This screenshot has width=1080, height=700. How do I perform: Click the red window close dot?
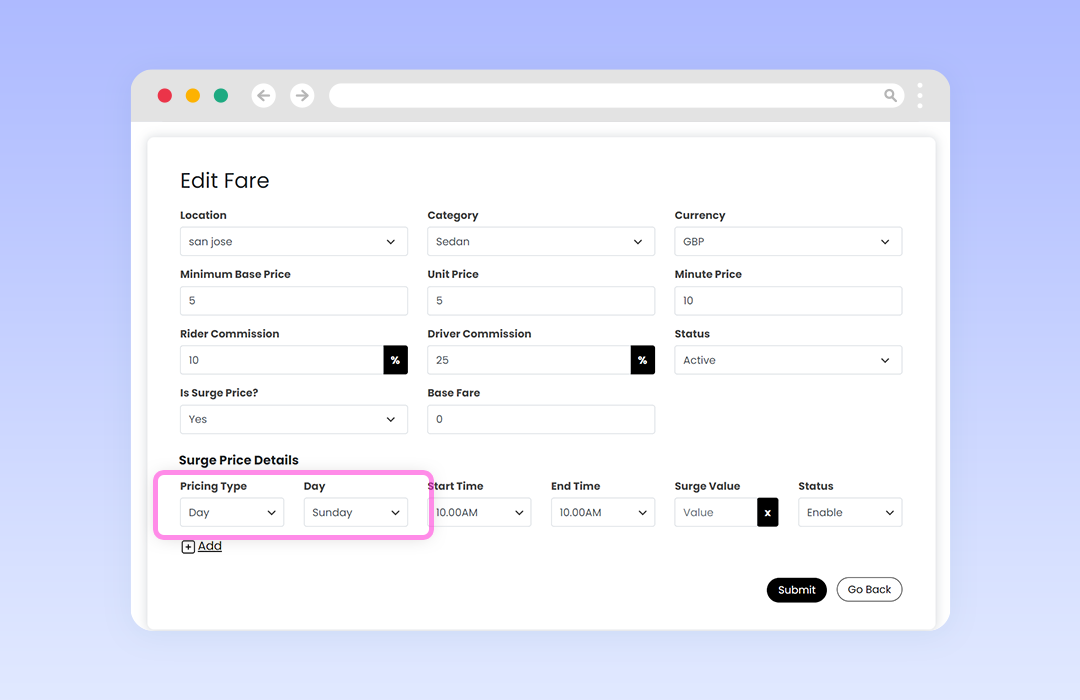click(x=165, y=96)
